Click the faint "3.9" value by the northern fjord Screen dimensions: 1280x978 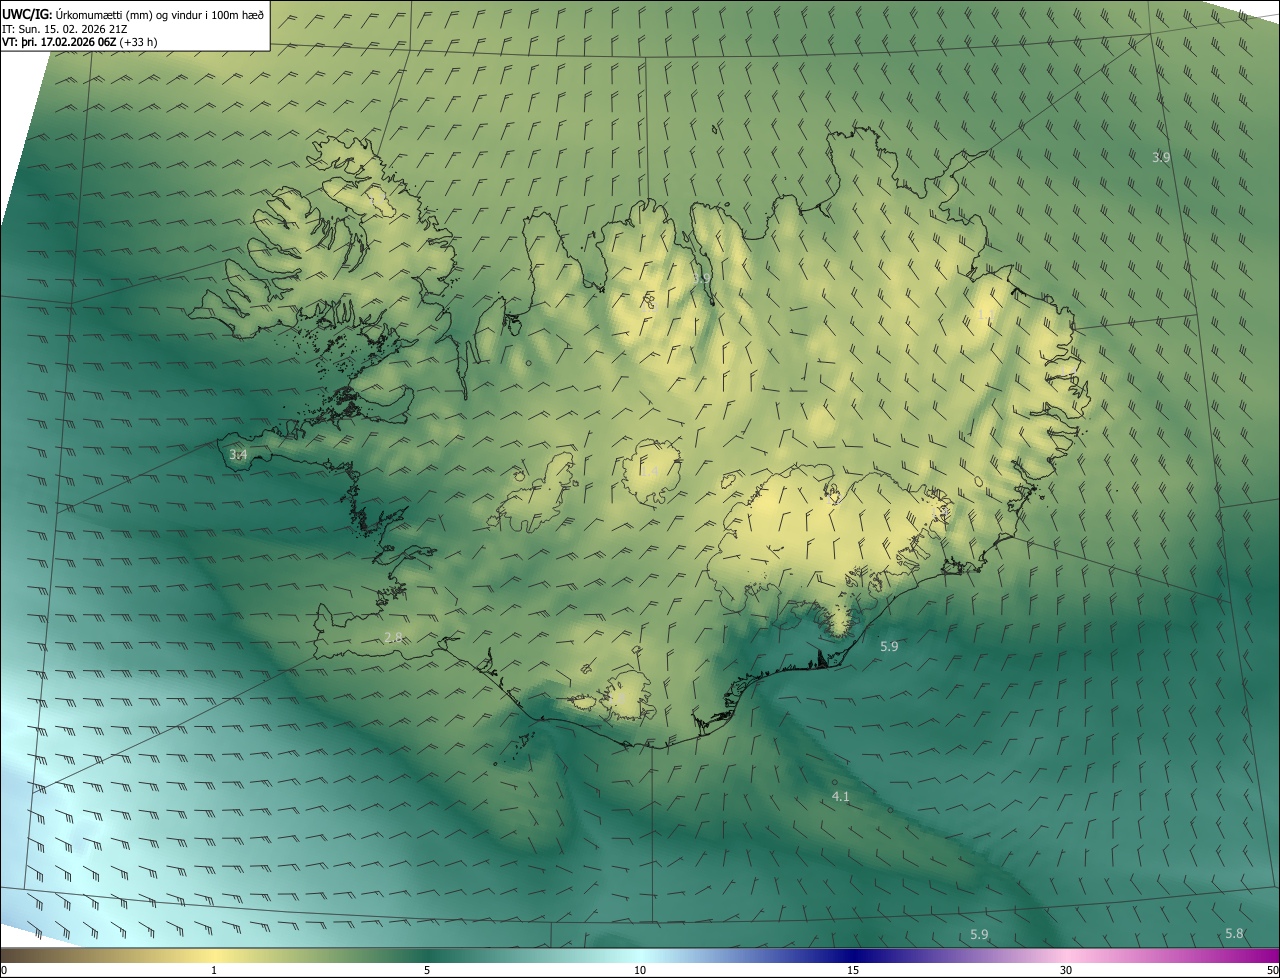702,277
